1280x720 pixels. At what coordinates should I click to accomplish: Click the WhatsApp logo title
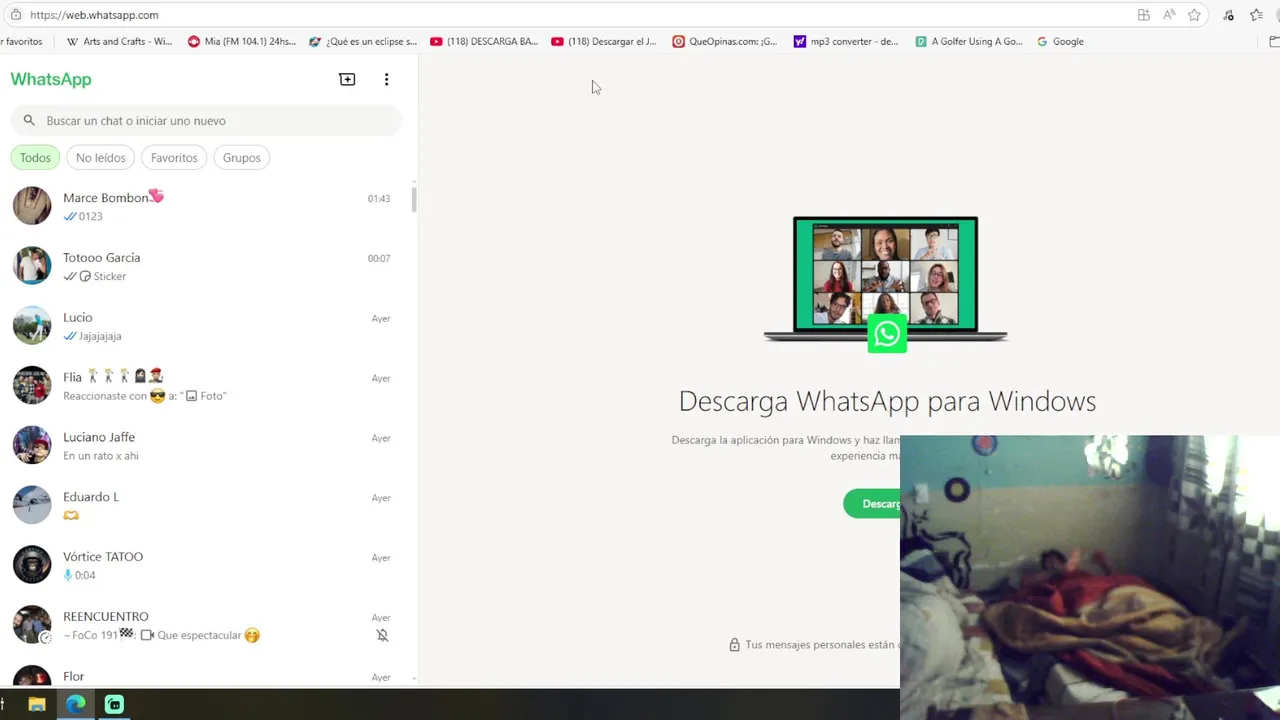[51, 79]
